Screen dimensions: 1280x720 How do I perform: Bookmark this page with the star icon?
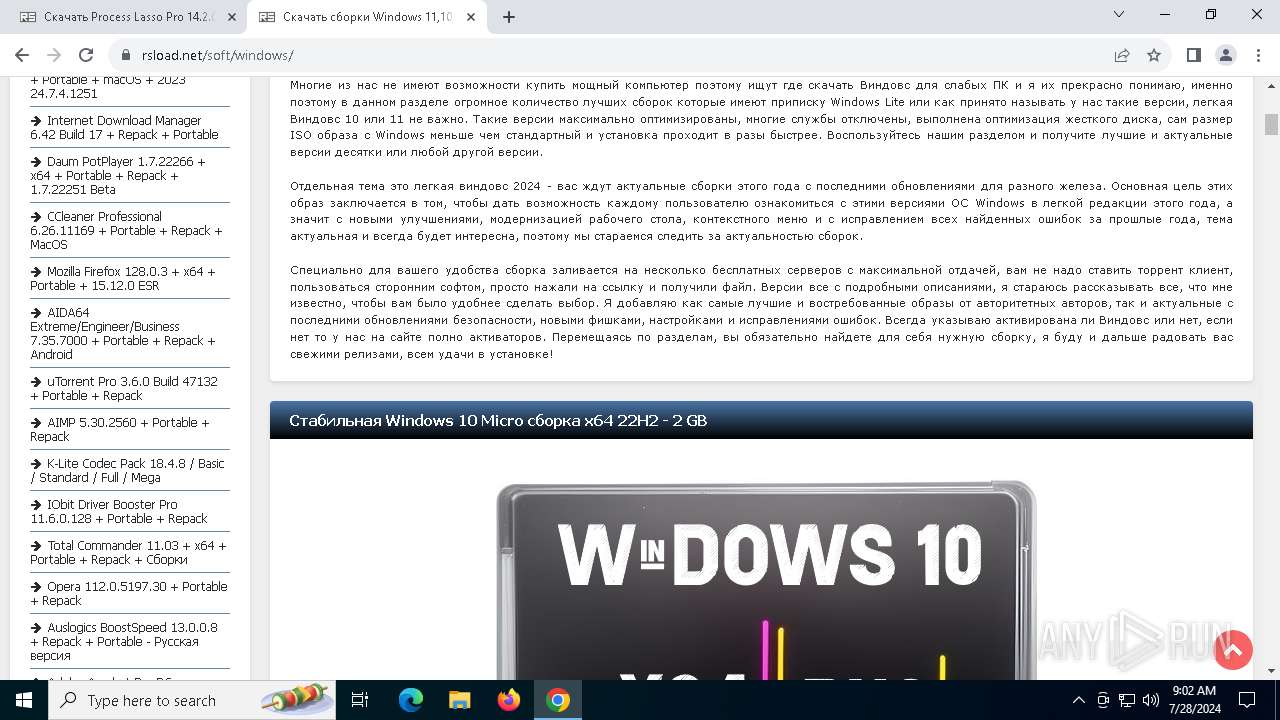click(x=1154, y=55)
